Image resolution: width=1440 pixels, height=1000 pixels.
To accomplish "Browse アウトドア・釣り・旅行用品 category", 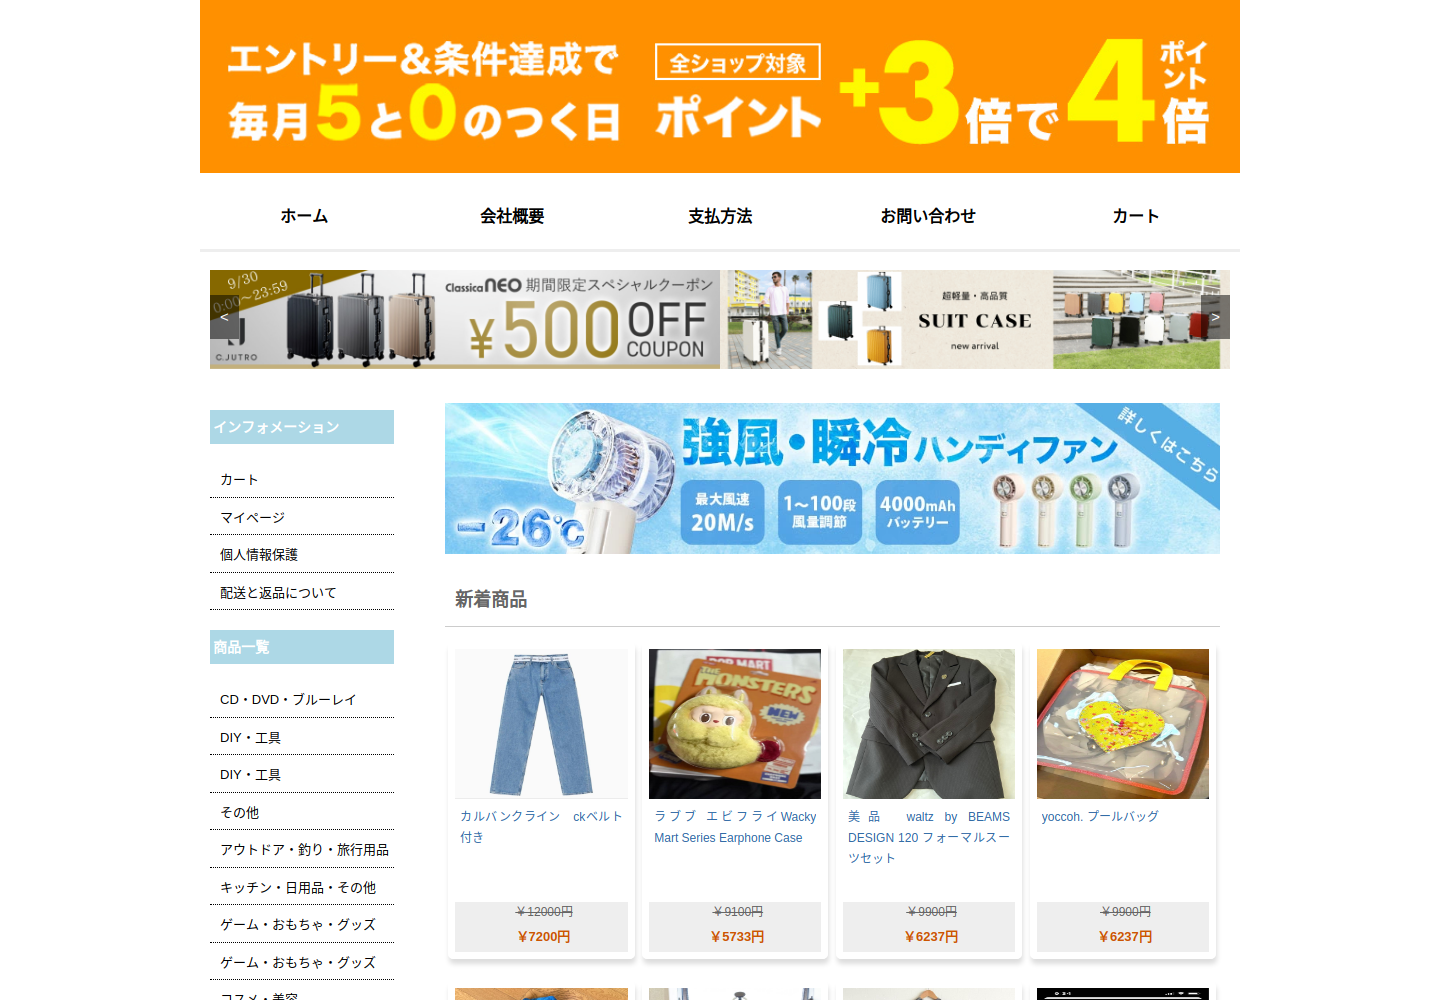I will click(x=304, y=850).
